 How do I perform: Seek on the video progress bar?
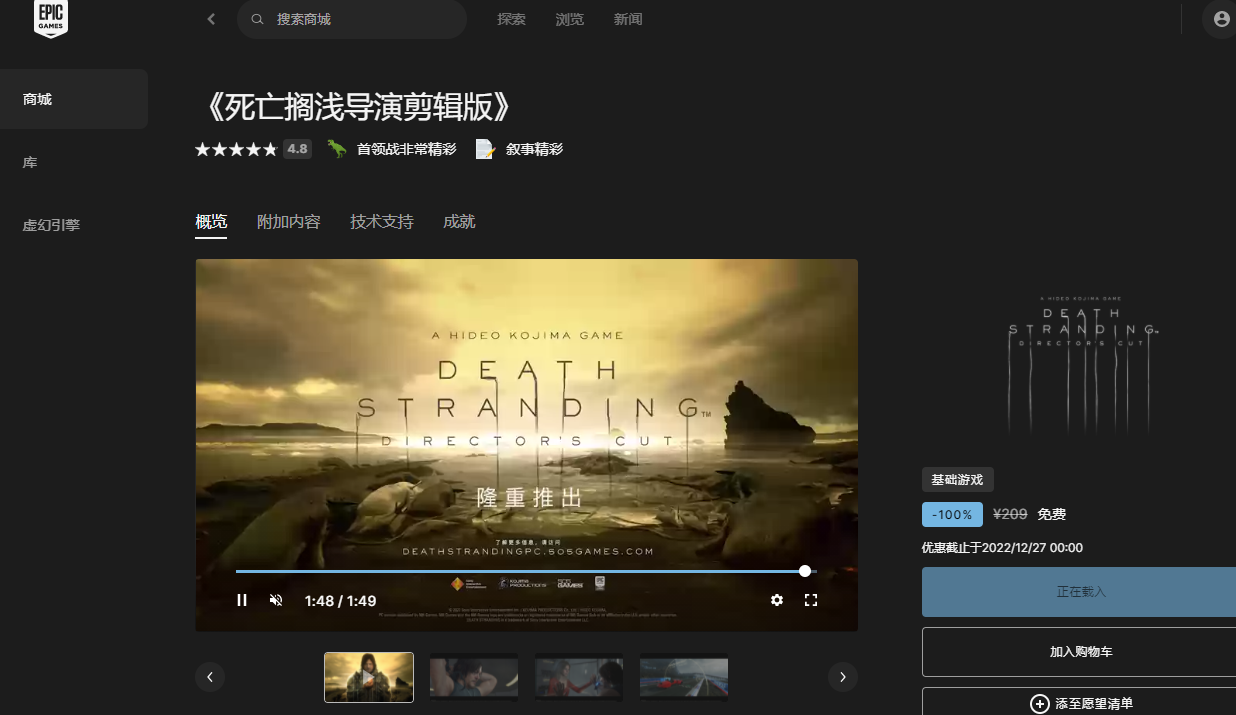[526, 571]
